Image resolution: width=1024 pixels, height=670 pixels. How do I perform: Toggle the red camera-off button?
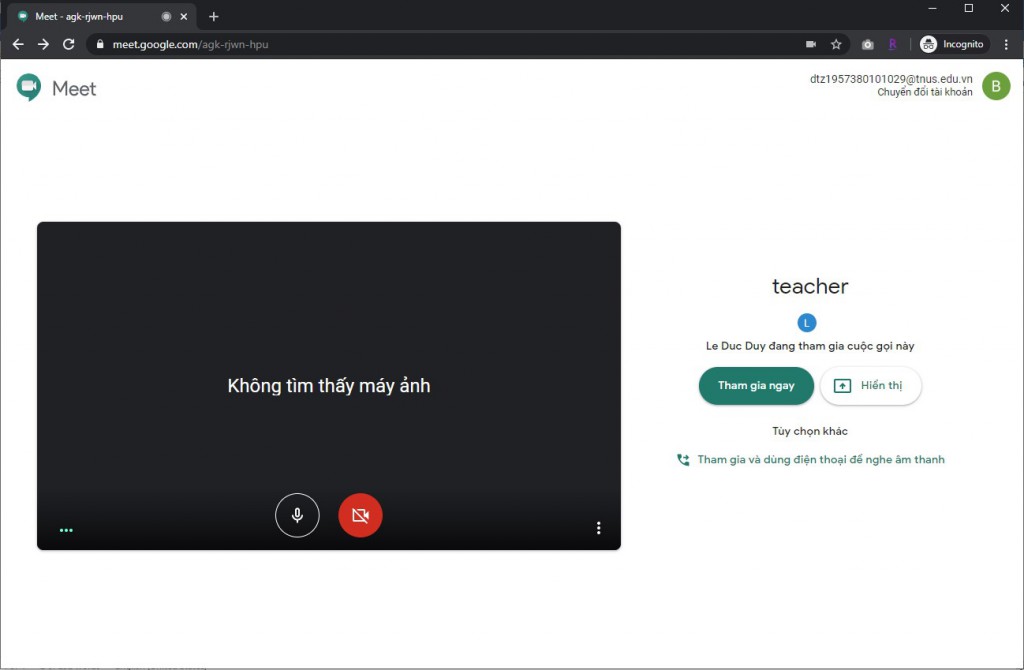(360, 515)
